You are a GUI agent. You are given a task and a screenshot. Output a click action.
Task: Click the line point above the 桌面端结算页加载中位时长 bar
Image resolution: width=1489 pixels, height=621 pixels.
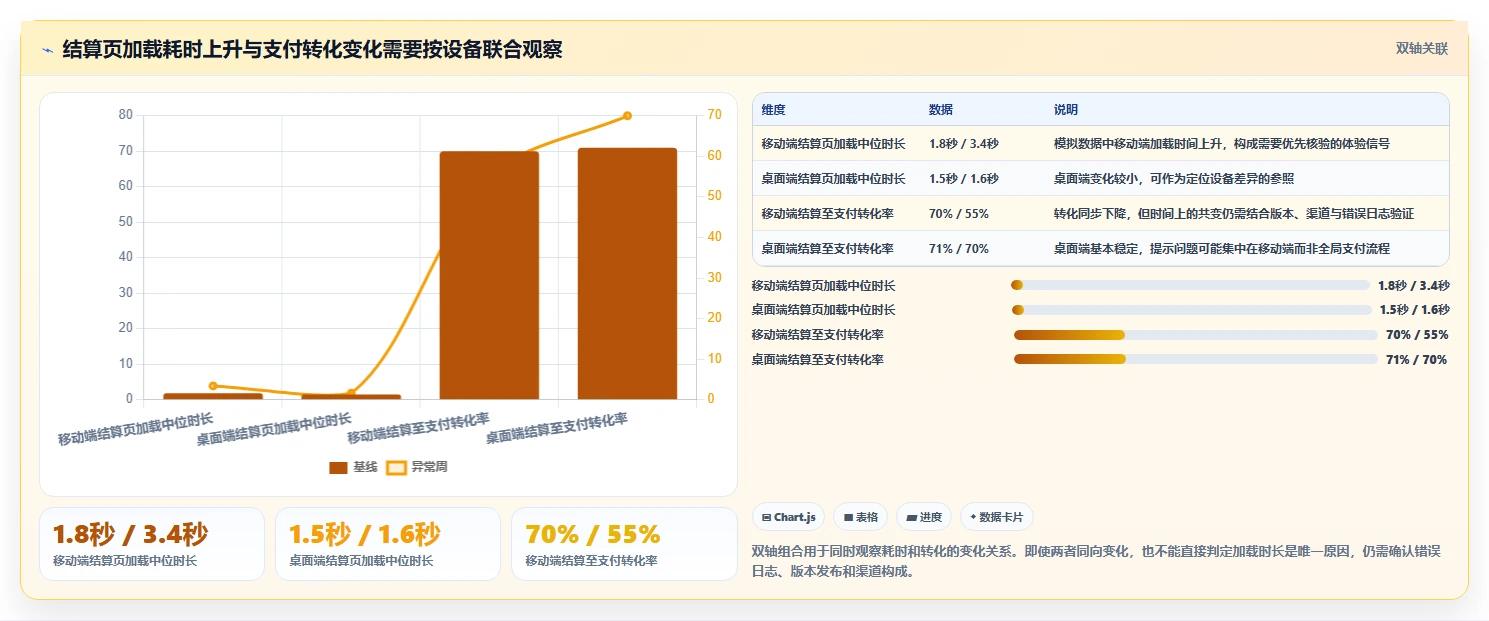(351, 393)
